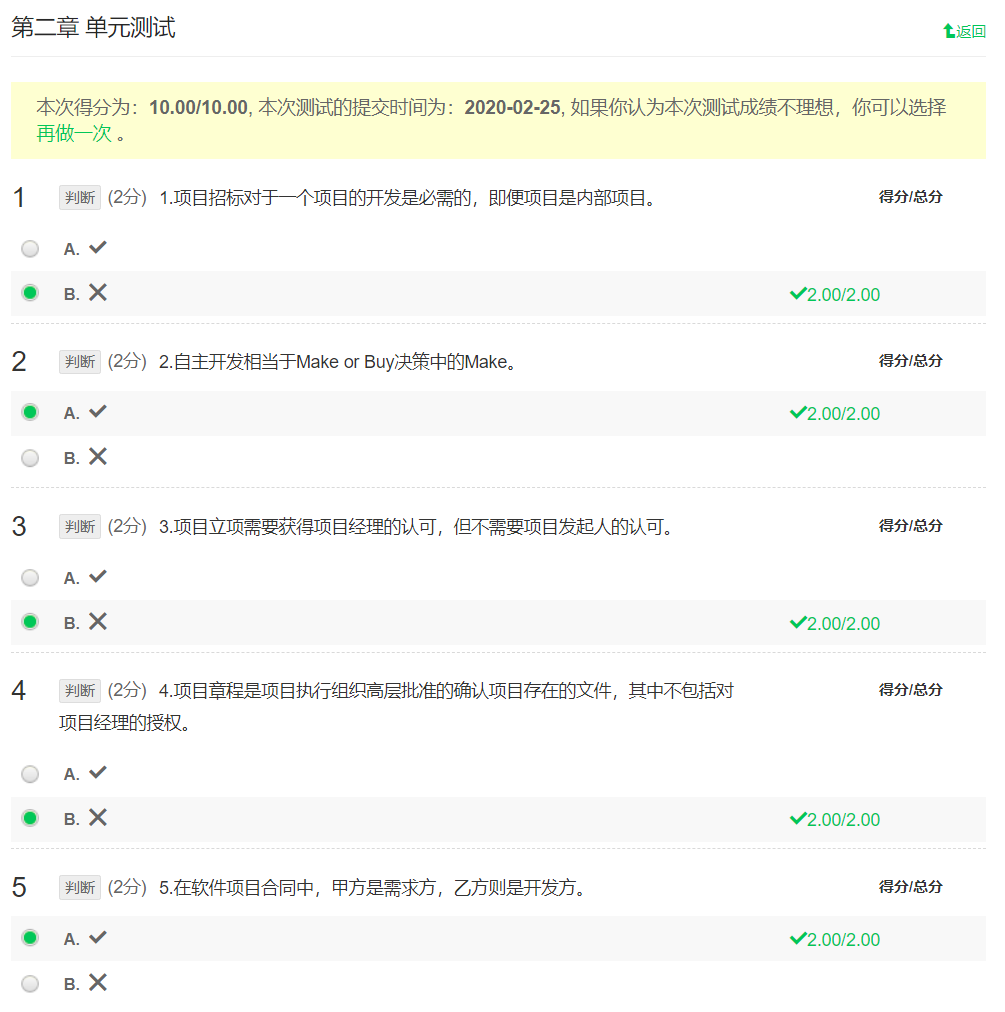Click question 5 score 2.00/2.00
The width and height of the screenshot is (1005, 1012).
click(x=835, y=940)
